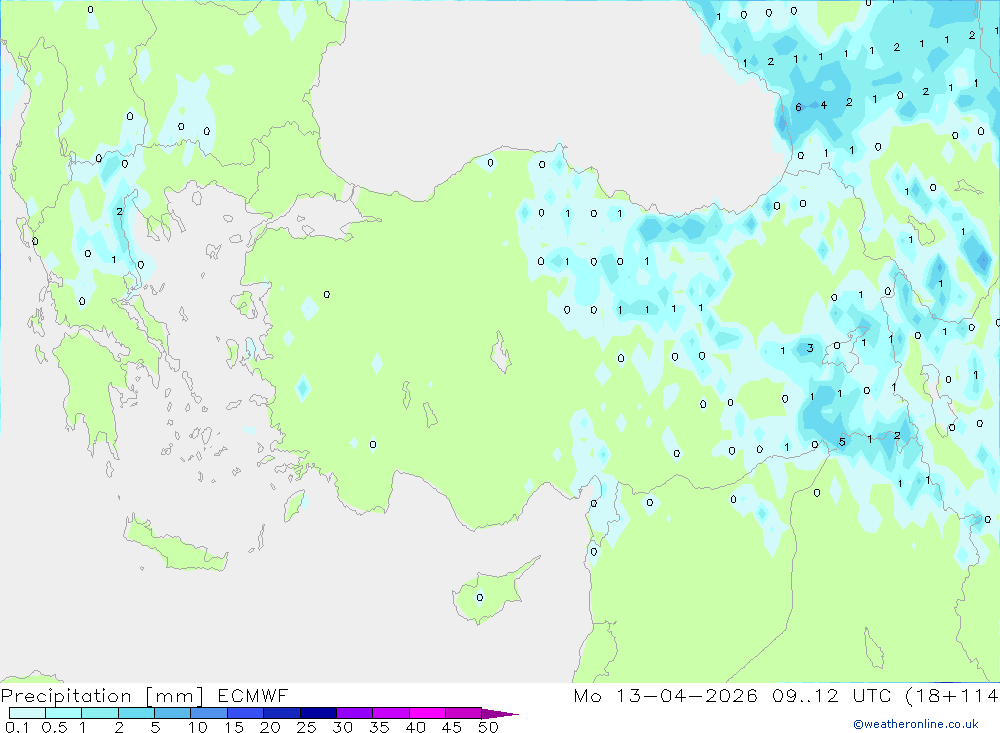Click the precipitation value "6" on the map

(x=798, y=108)
